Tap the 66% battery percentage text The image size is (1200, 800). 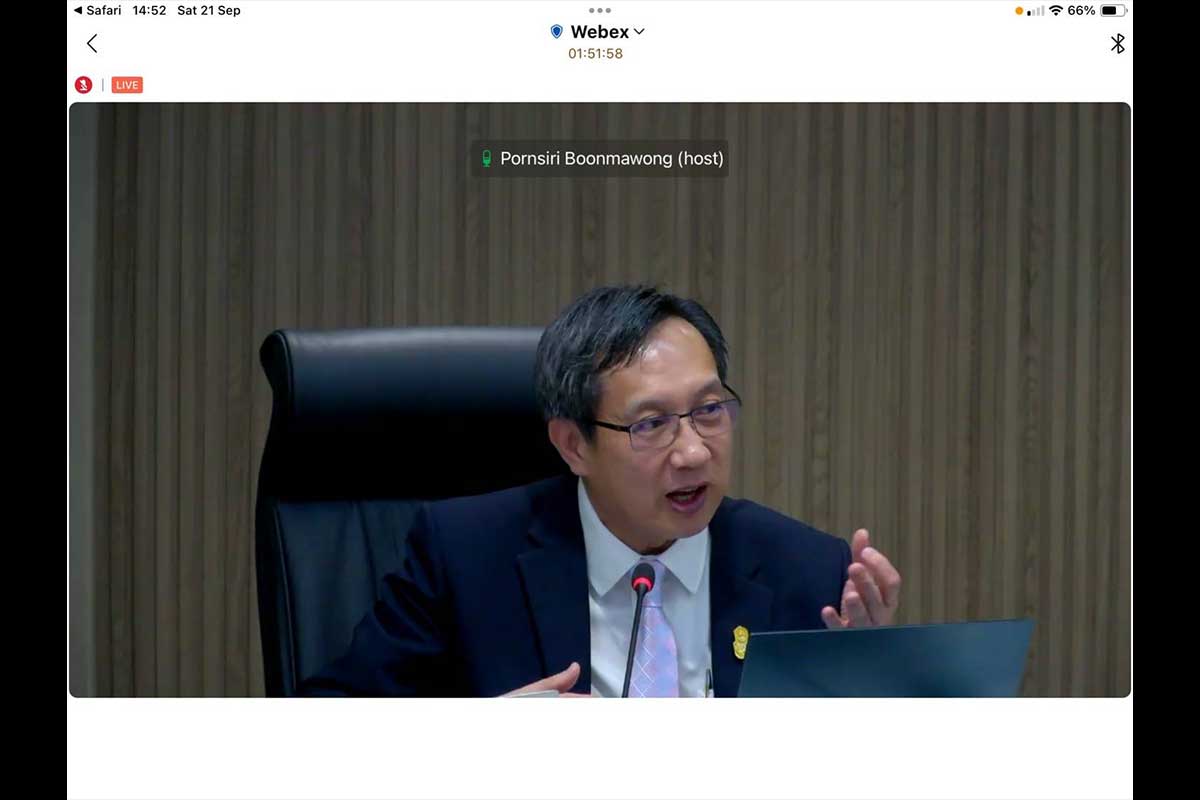1080,11
